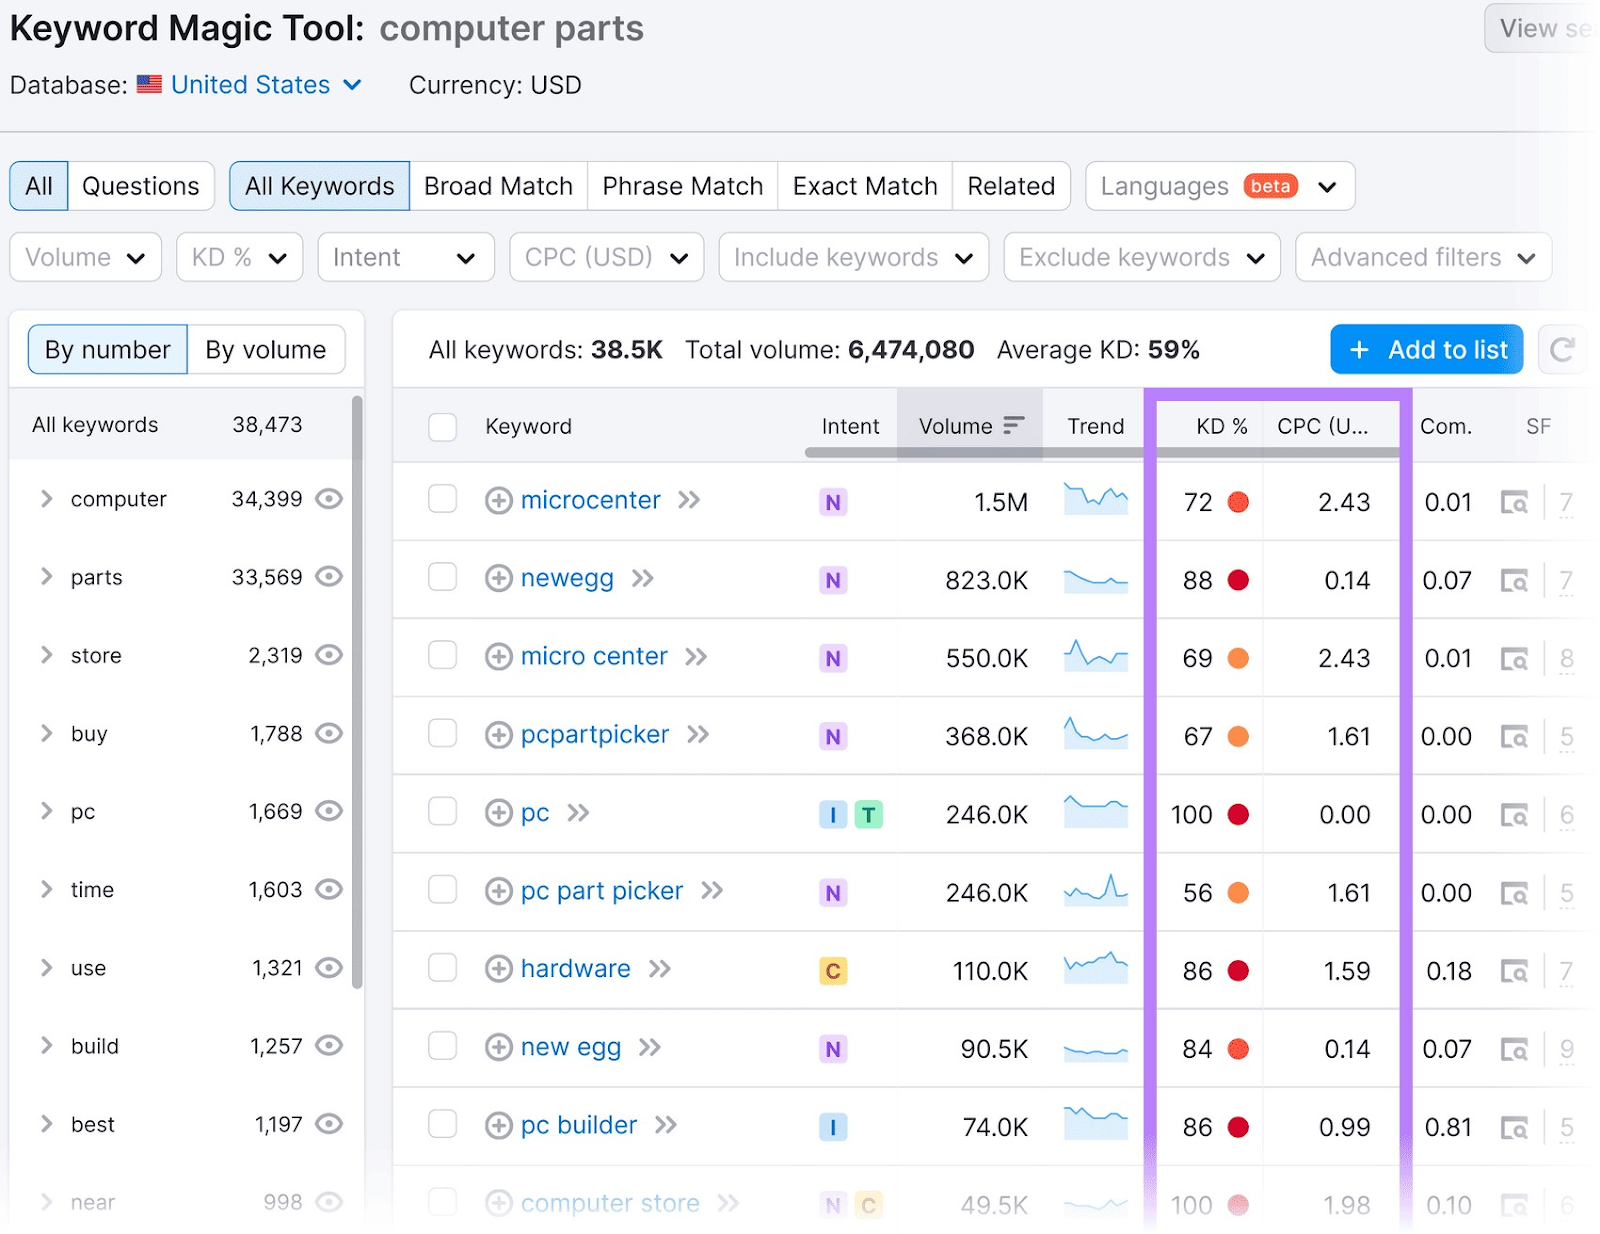Select the Questions tab
This screenshot has width=1600, height=1234.
(x=140, y=187)
